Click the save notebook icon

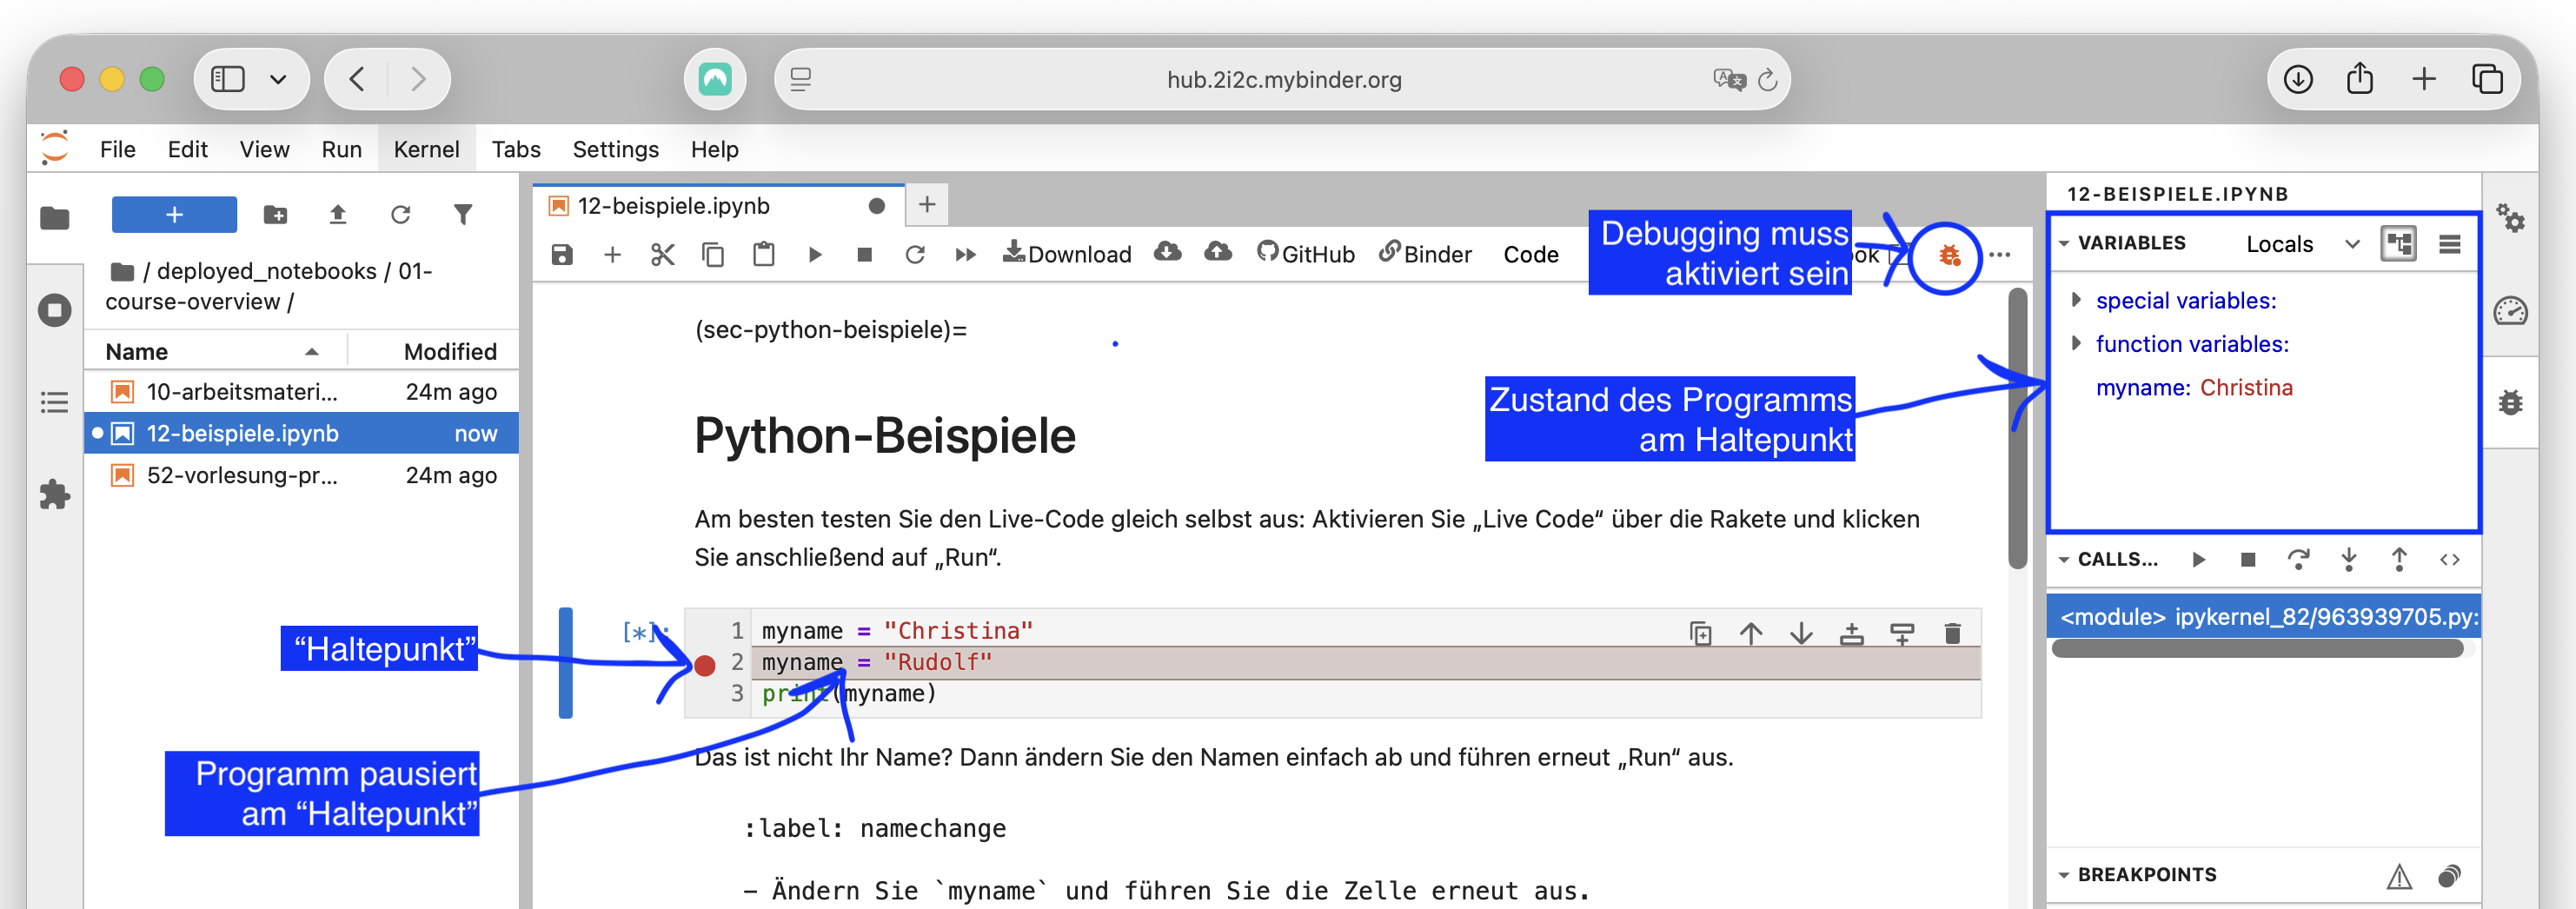tap(562, 255)
